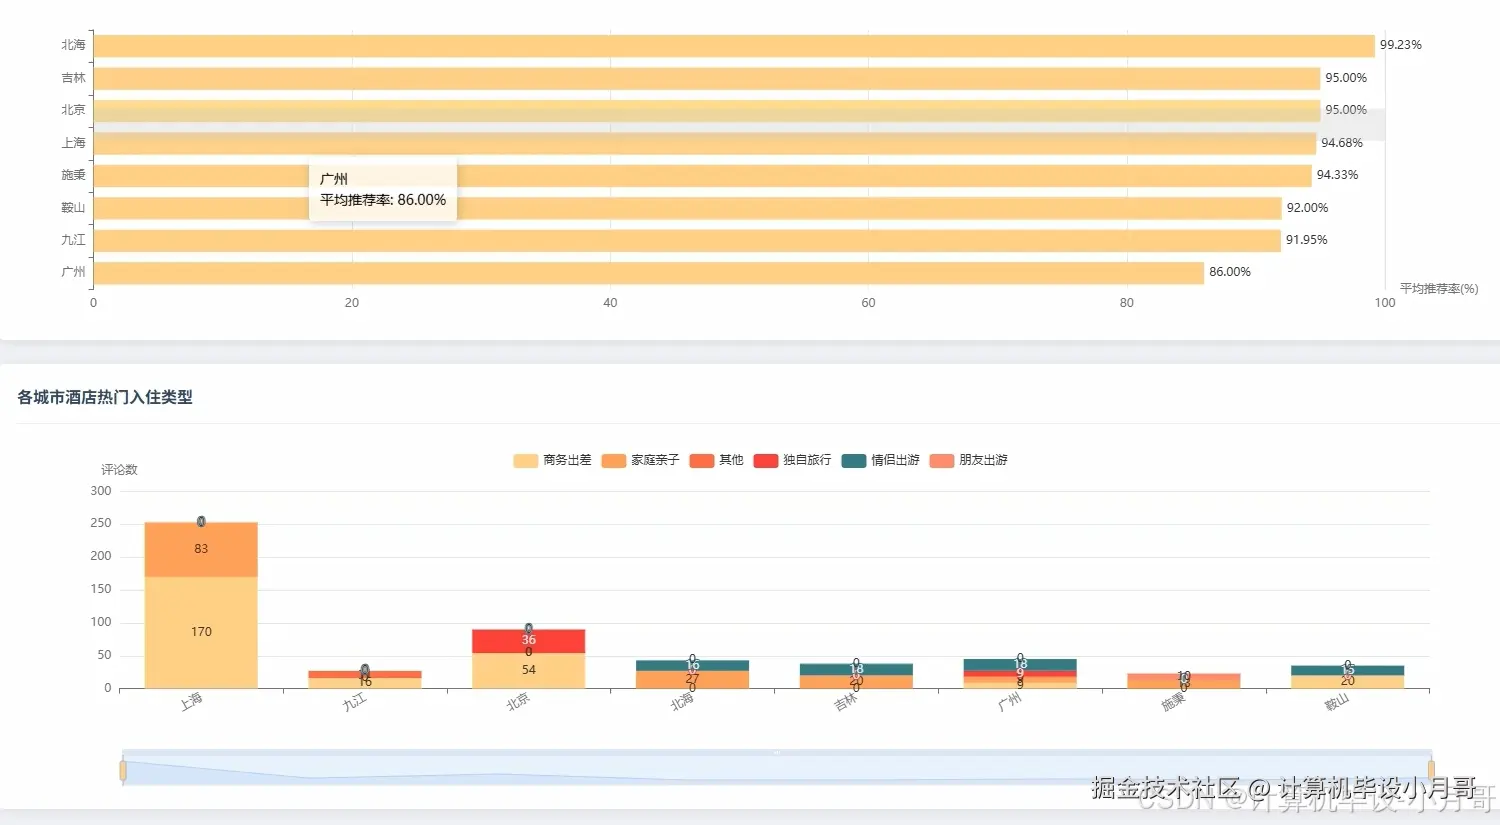Click the 300 tick on the 评论数 axis
The width and height of the screenshot is (1500, 825).
[x=101, y=491]
